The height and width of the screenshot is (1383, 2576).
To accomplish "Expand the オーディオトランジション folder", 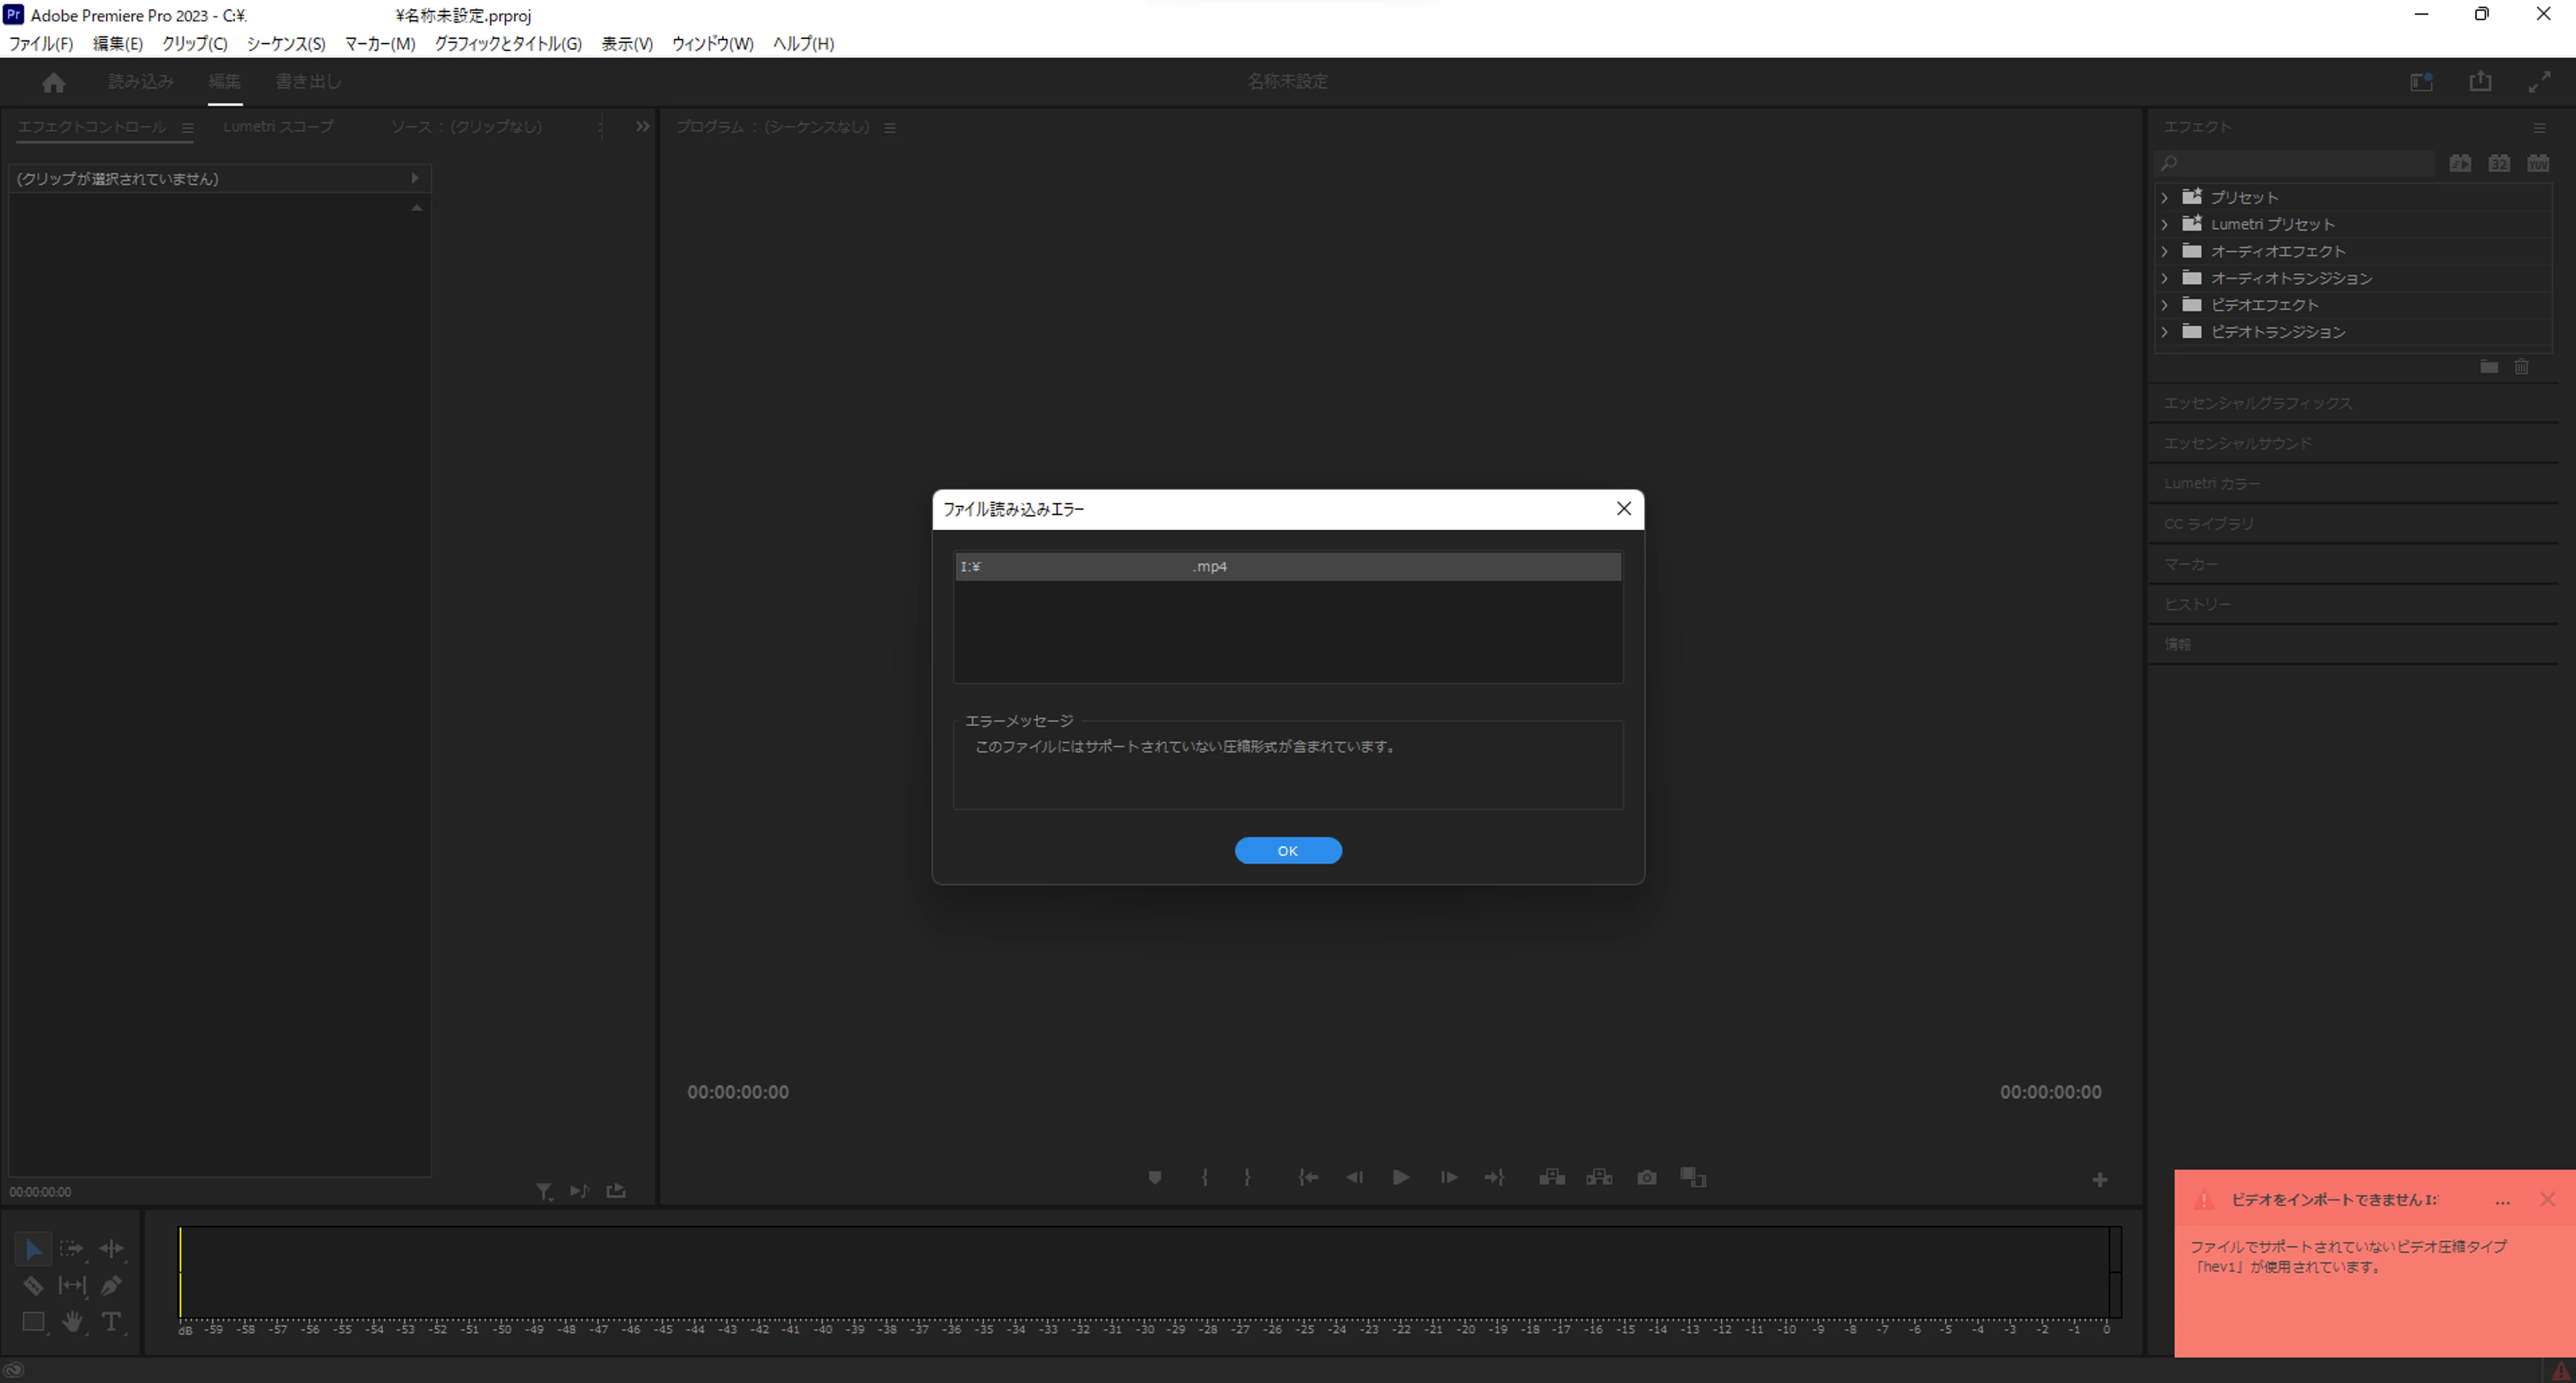I will pos(2165,278).
